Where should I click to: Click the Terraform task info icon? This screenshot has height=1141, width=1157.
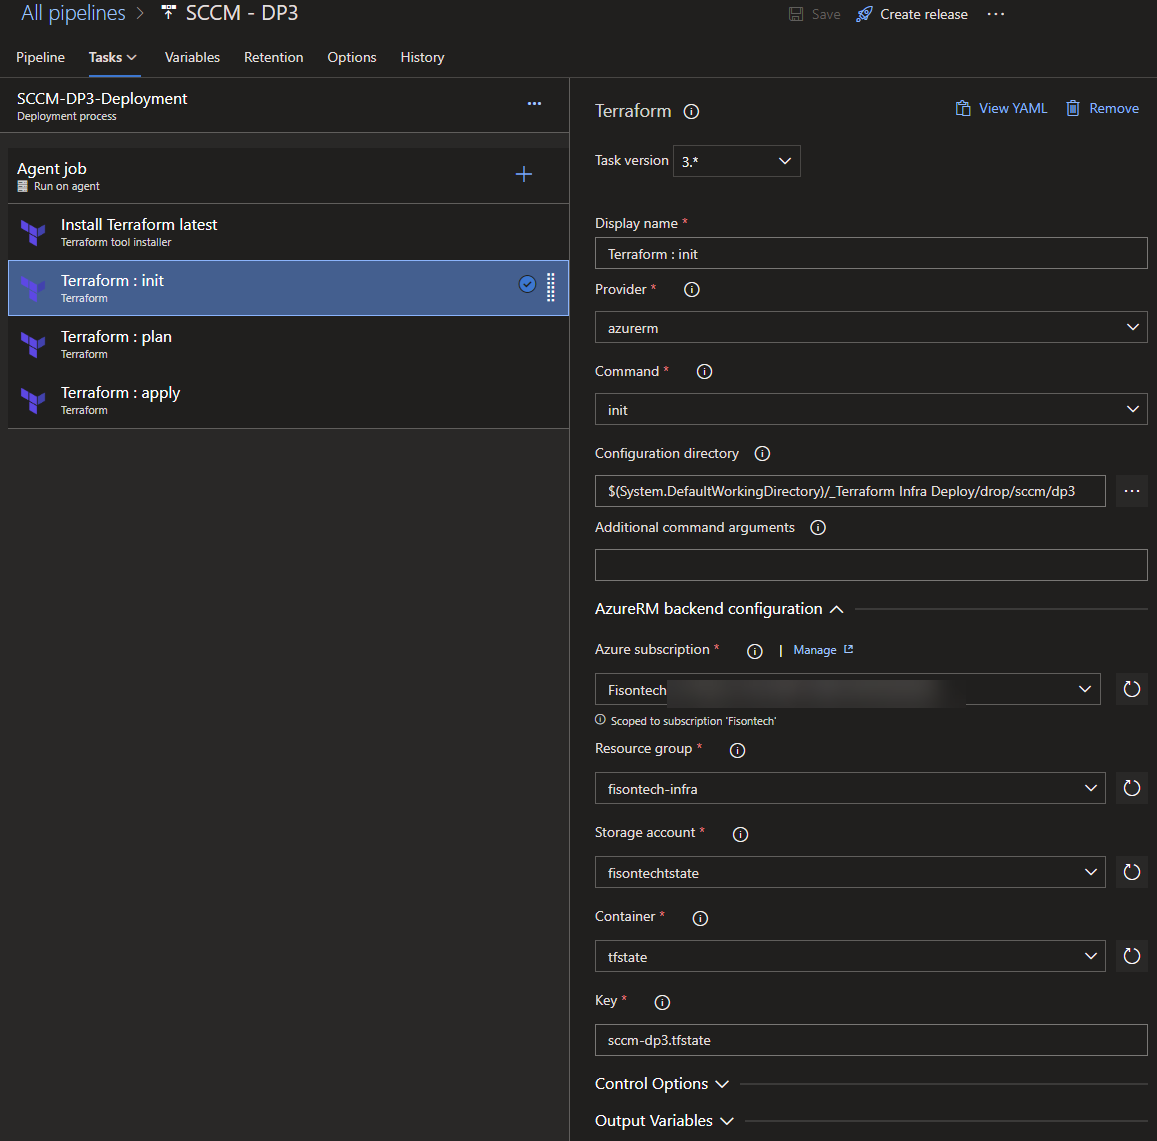pyautogui.click(x=691, y=111)
